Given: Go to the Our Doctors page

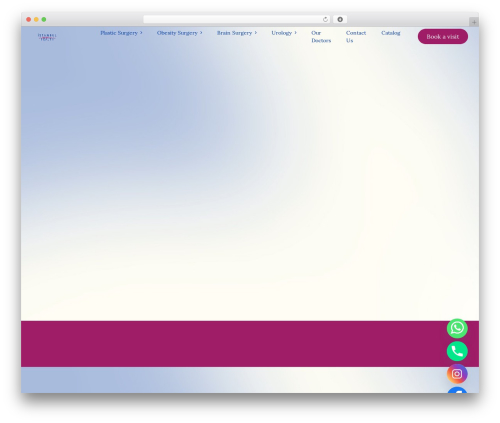Looking at the screenshot, I should point(321,37).
